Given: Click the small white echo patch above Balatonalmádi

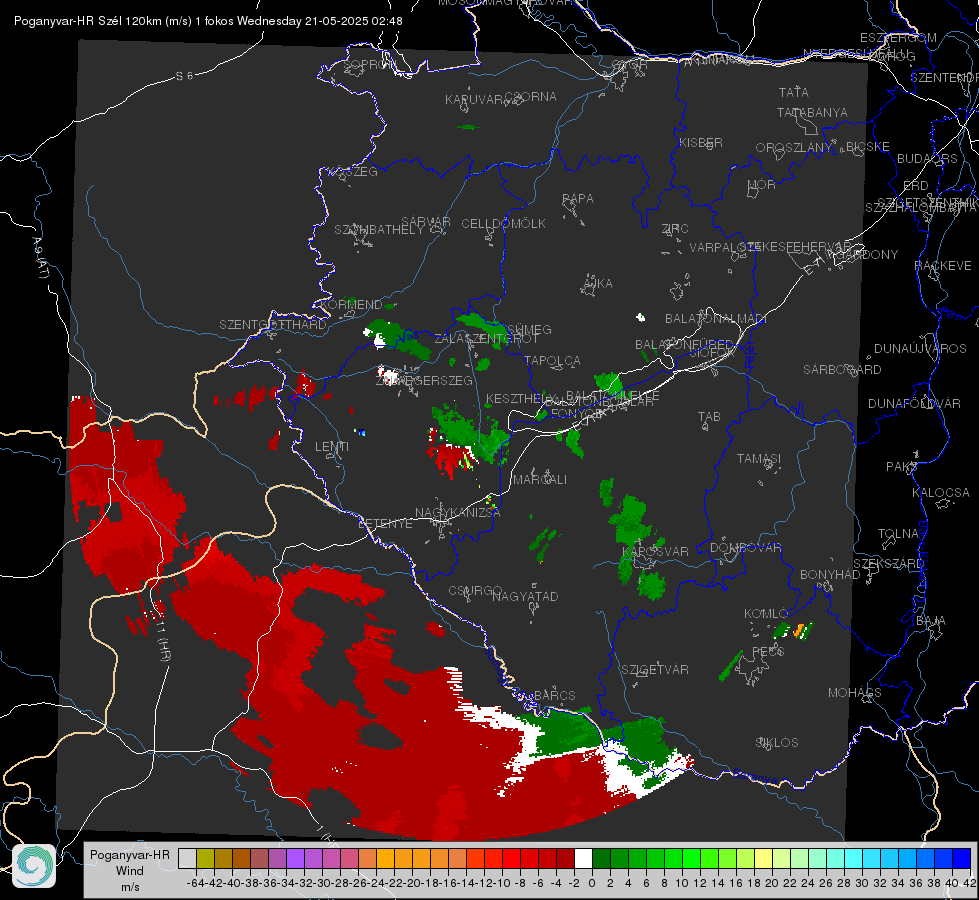Looking at the screenshot, I should (x=640, y=317).
